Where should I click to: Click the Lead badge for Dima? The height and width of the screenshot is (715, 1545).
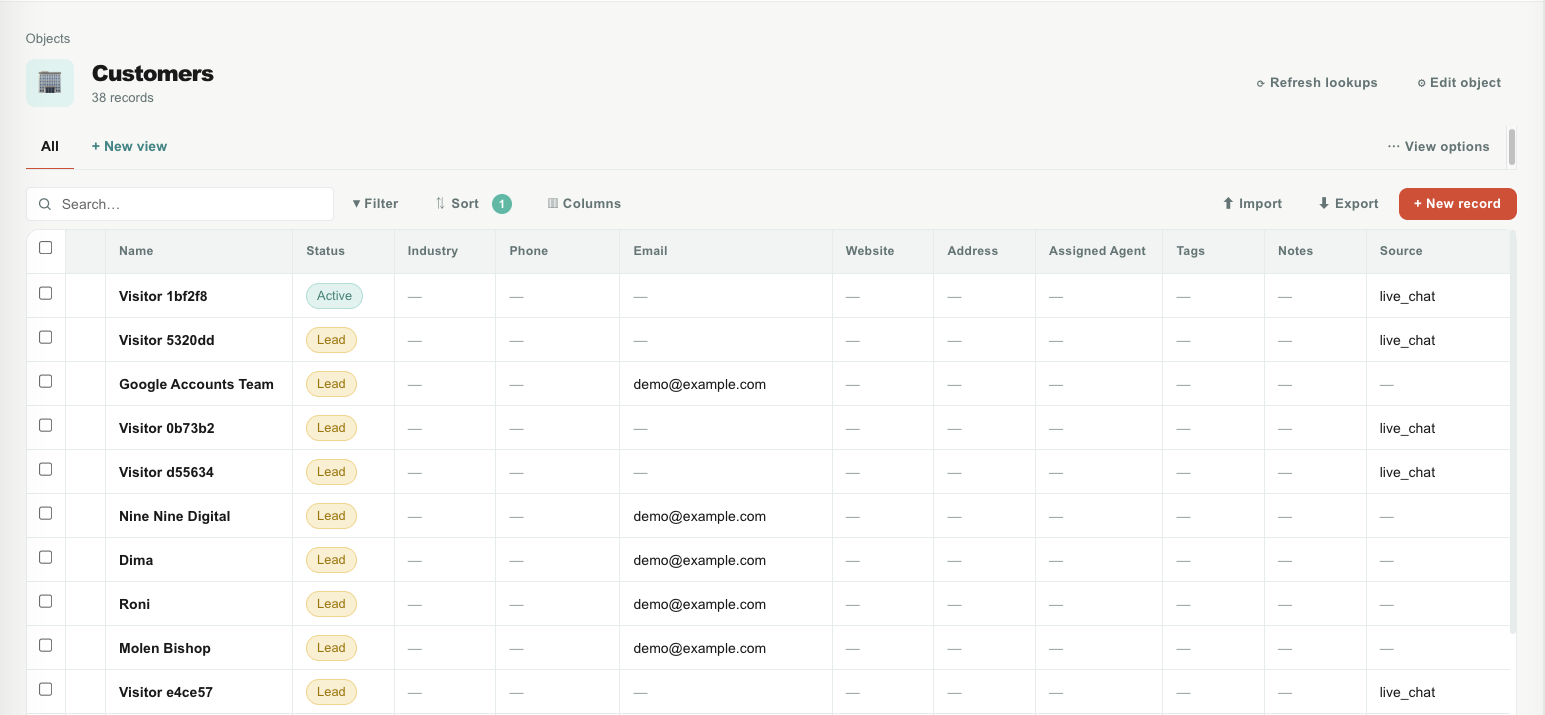pyautogui.click(x=331, y=560)
